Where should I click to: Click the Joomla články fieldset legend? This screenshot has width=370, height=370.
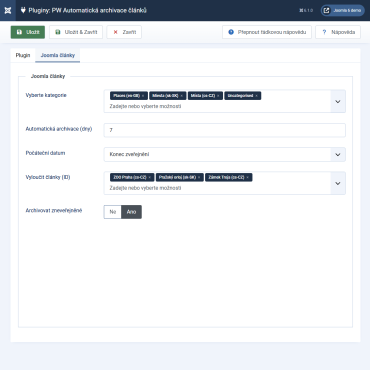[48, 76]
